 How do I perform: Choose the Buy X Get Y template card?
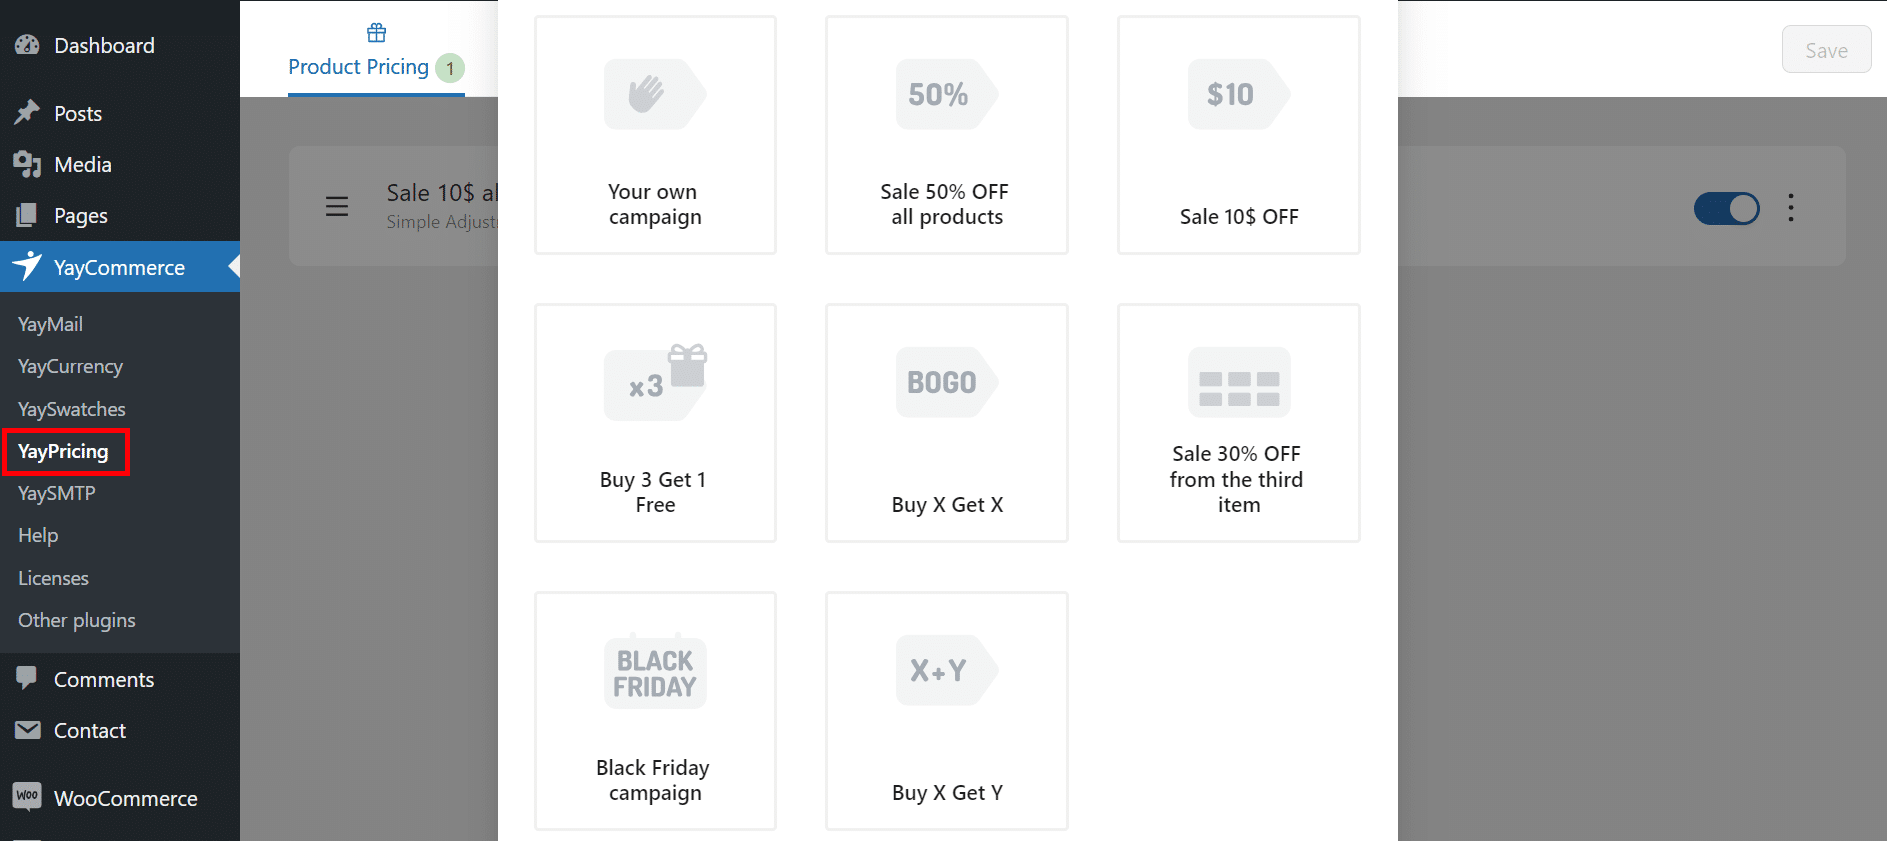946,710
